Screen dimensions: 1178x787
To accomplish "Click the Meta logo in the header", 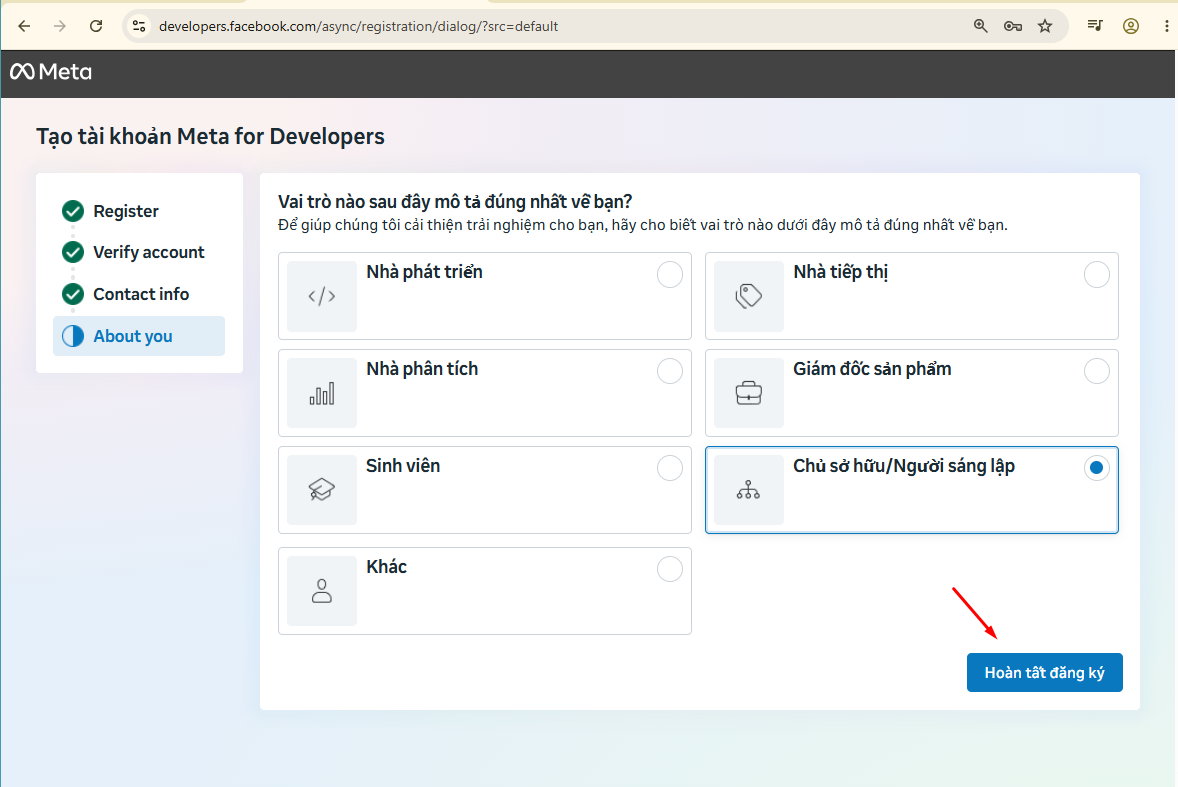I will click(x=51, y=71).
